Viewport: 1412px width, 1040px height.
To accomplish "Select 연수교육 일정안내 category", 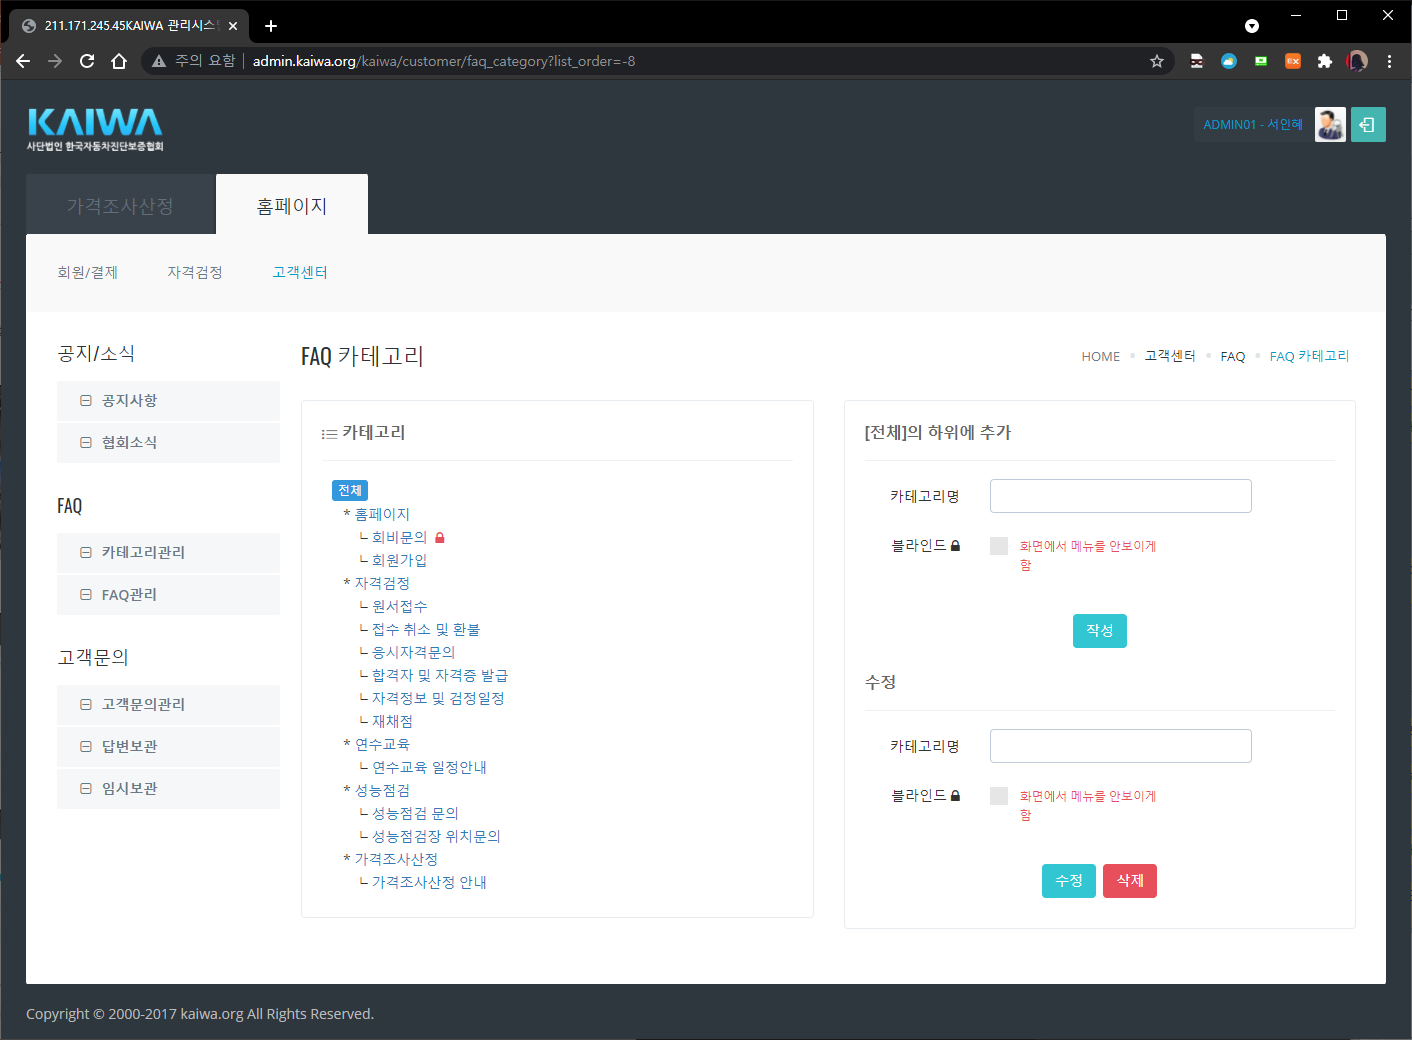I will (429, 767).
